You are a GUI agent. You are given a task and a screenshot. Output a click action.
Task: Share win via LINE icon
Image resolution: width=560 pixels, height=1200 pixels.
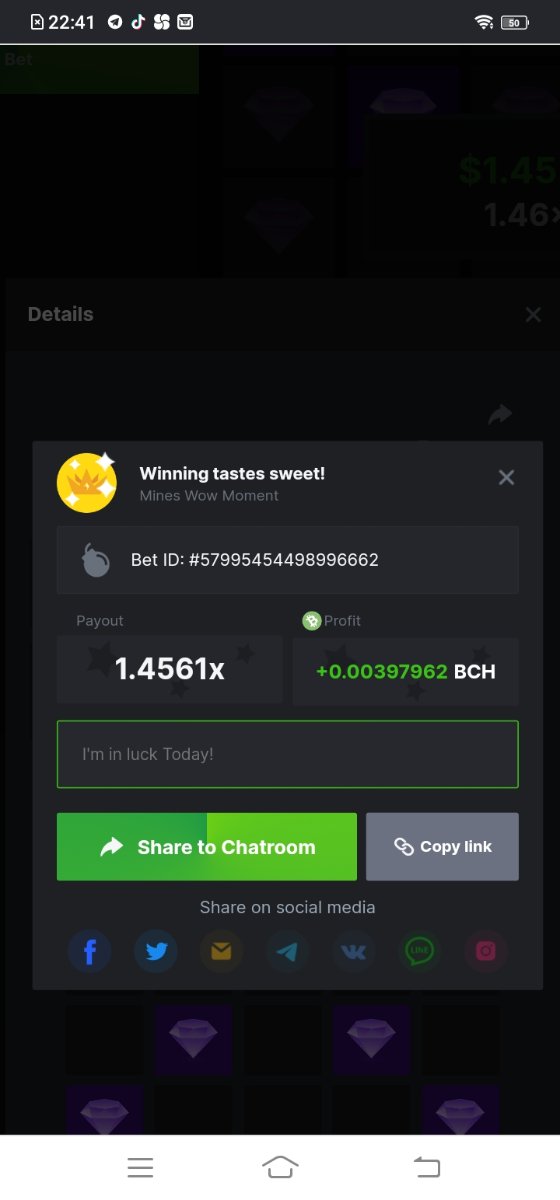[x=420, y=951]
